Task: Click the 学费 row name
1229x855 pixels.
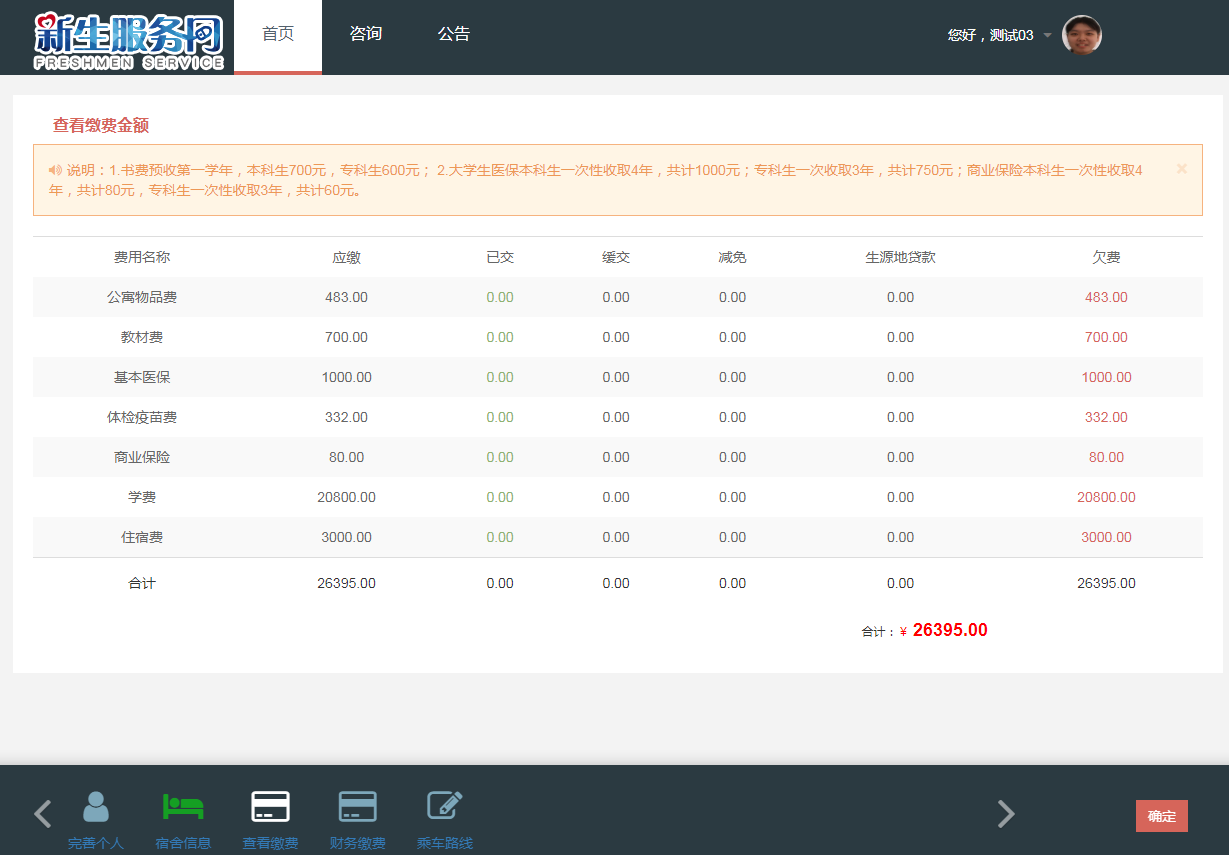Action: point(142,497)
